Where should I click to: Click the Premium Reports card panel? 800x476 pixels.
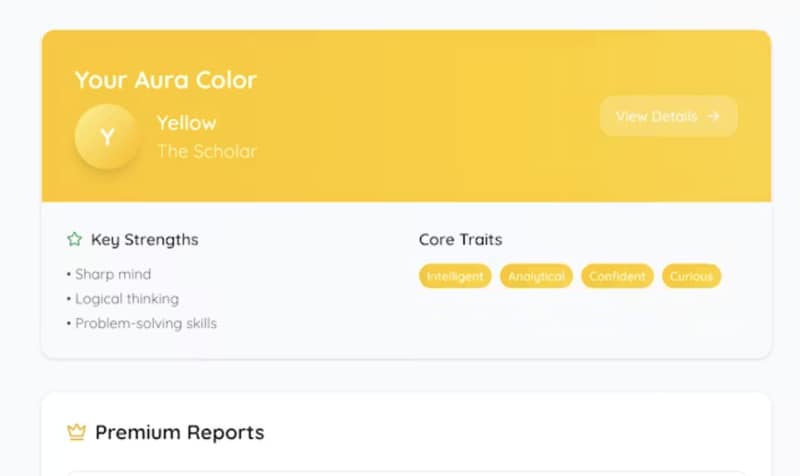click(x=406, y=434)
